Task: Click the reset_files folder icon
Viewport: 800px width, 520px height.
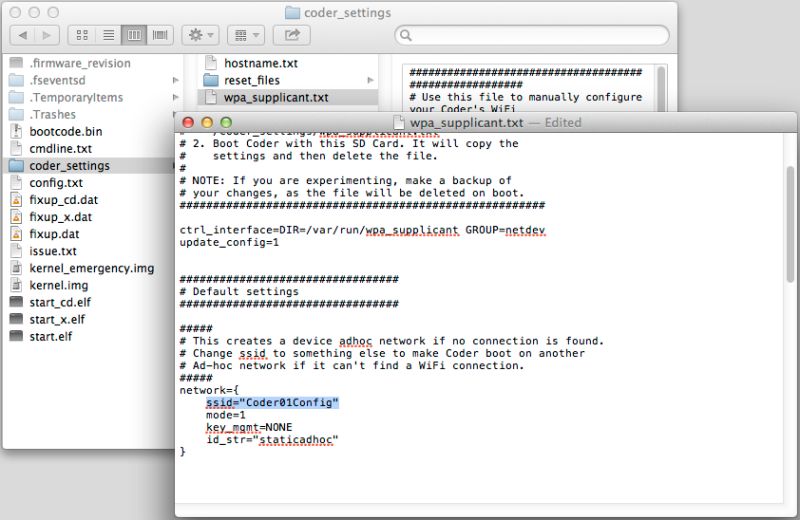Action: [211, 80]
